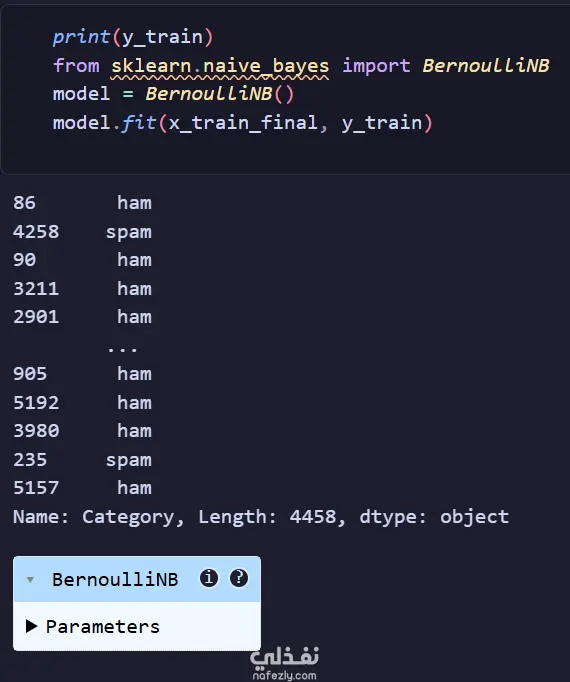Click output row 86 ham
The height and width of the screenshot is (682, 570).
(82, 203)
